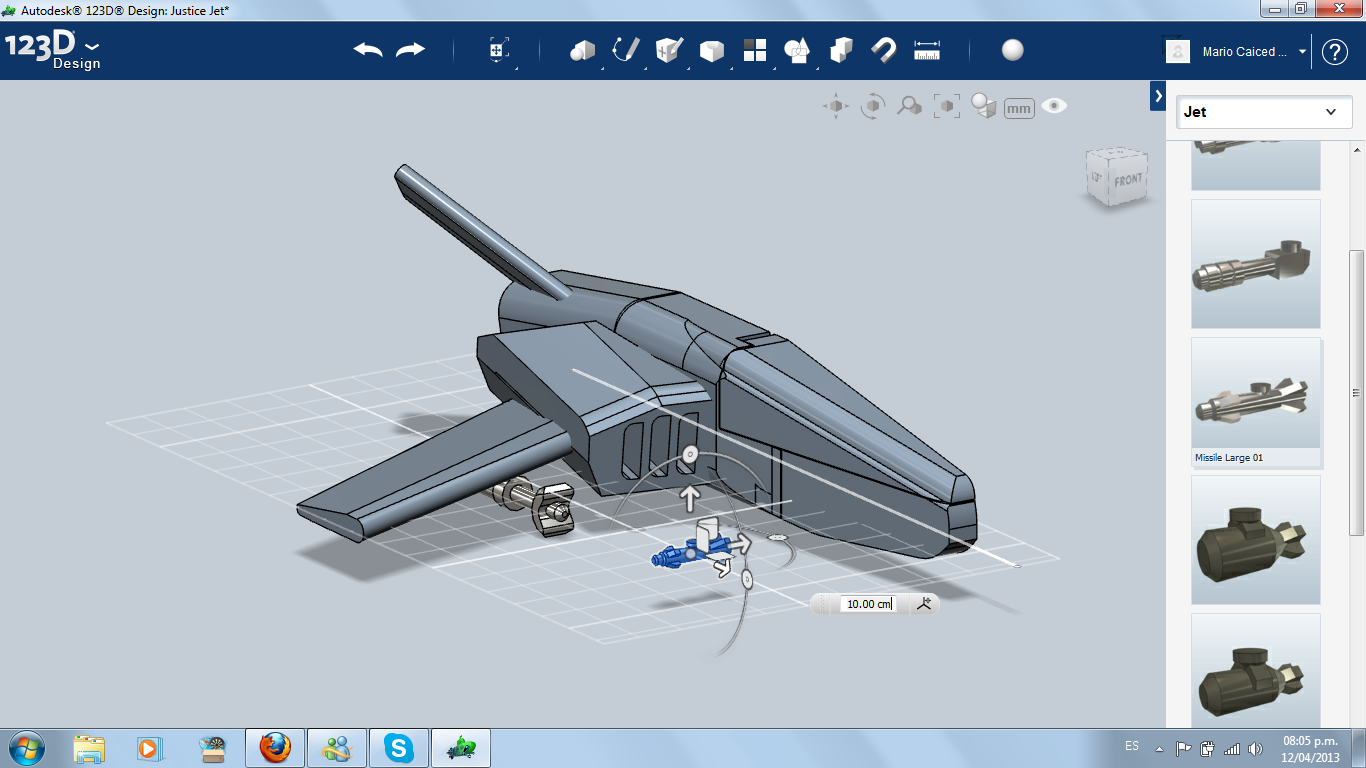
Task: Click the FRONT face of the view cube
Action: point(1127,181)
